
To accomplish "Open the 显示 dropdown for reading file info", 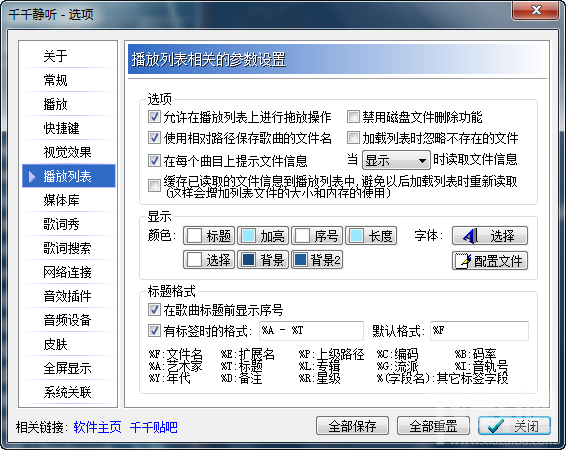I will [396, 160].
